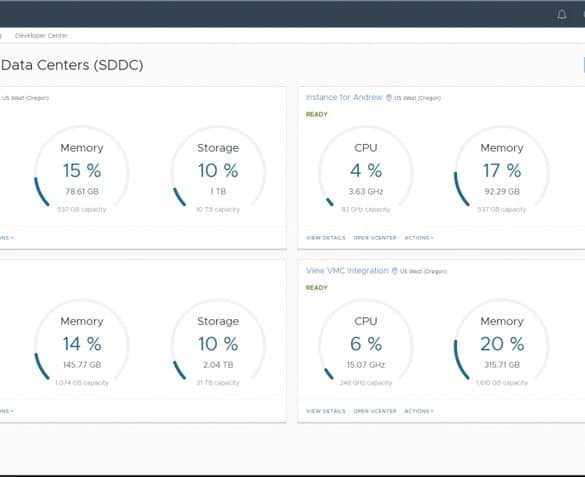The height and width of the screenshot is (477, 585).
Task: Click the 92.29 GB memory value
Action: [502, 191]
